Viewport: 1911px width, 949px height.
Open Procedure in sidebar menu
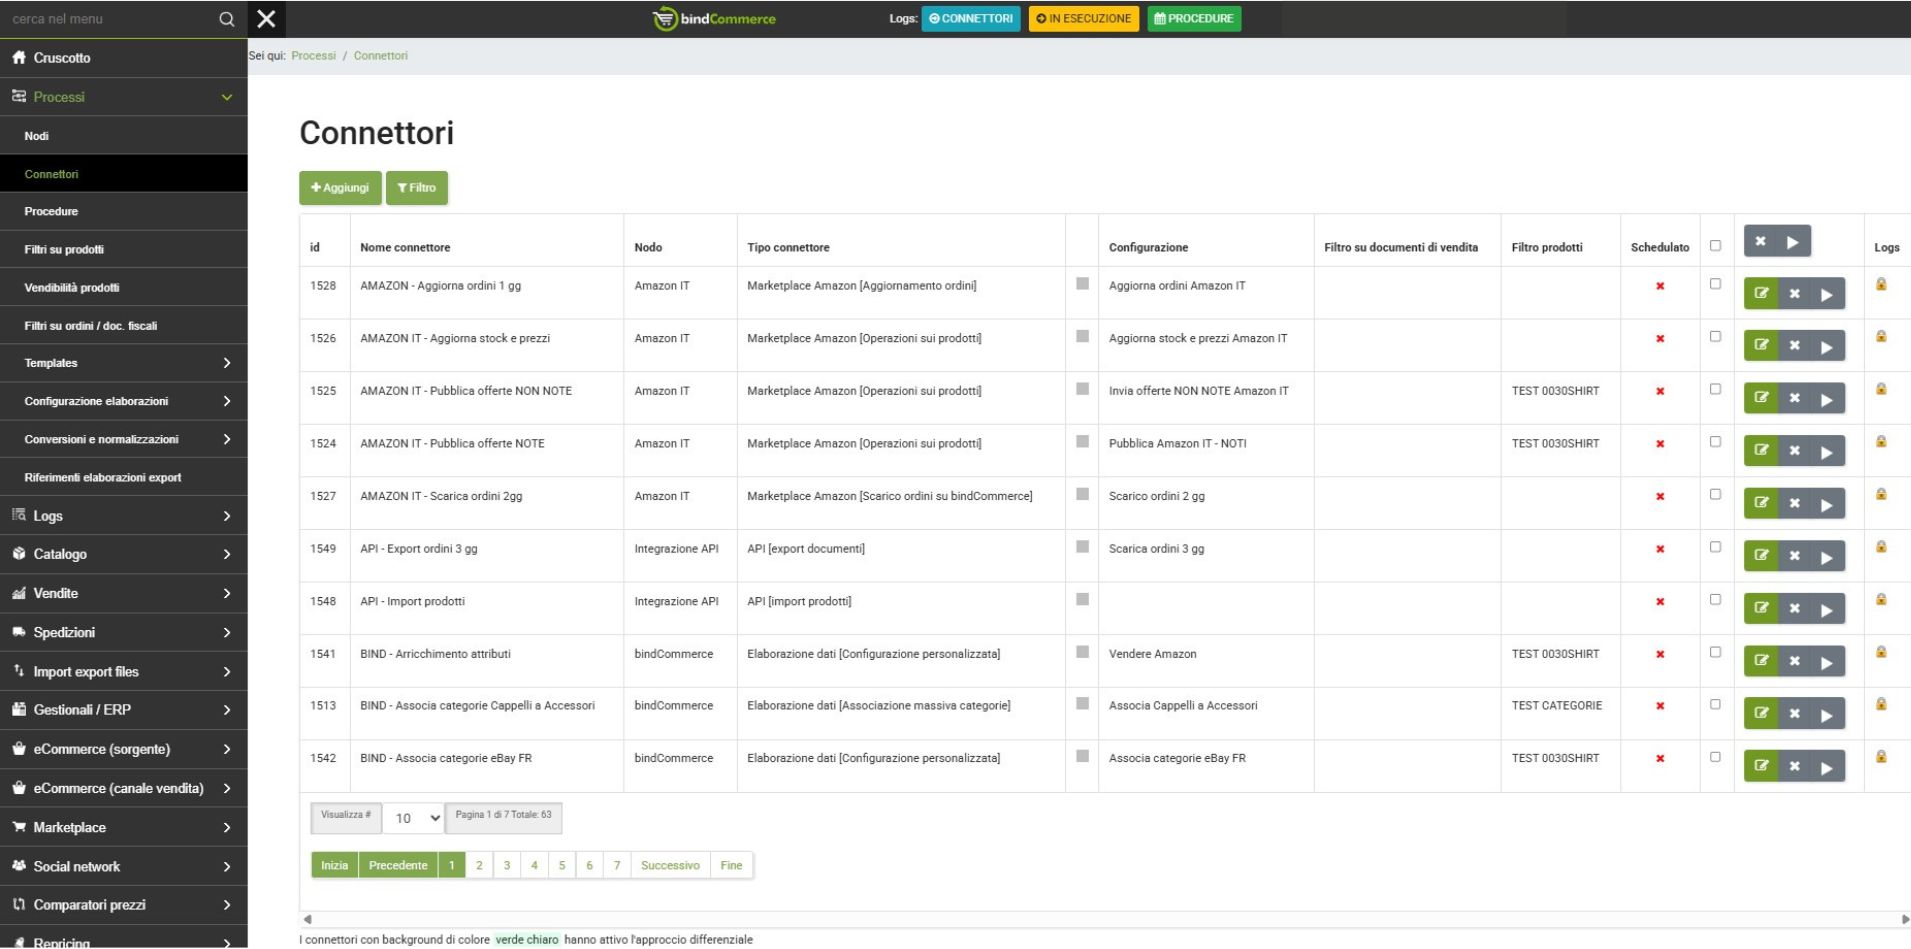point(51,212)
